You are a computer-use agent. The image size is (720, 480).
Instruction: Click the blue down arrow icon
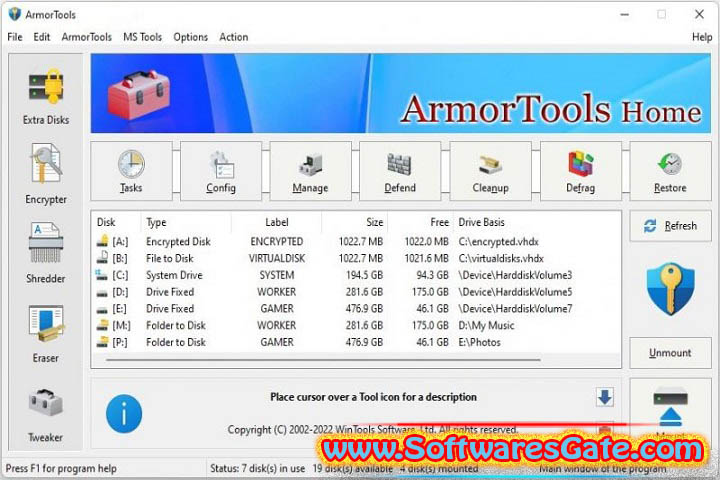pyautogui.click(x=605, y=397)
